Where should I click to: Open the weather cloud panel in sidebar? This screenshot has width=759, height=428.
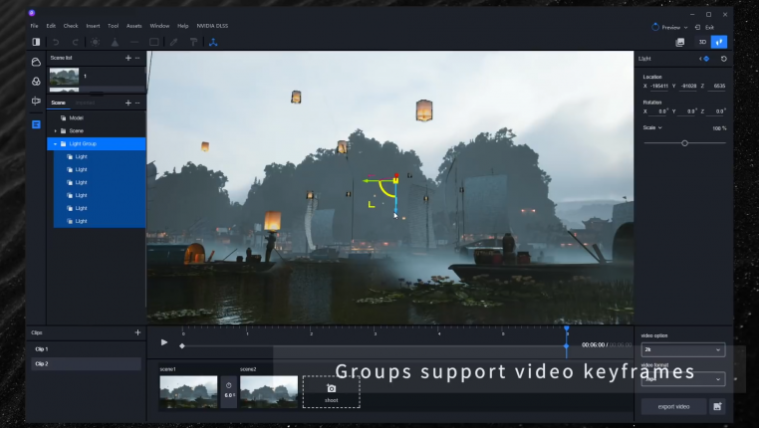(x=36, y=62)
